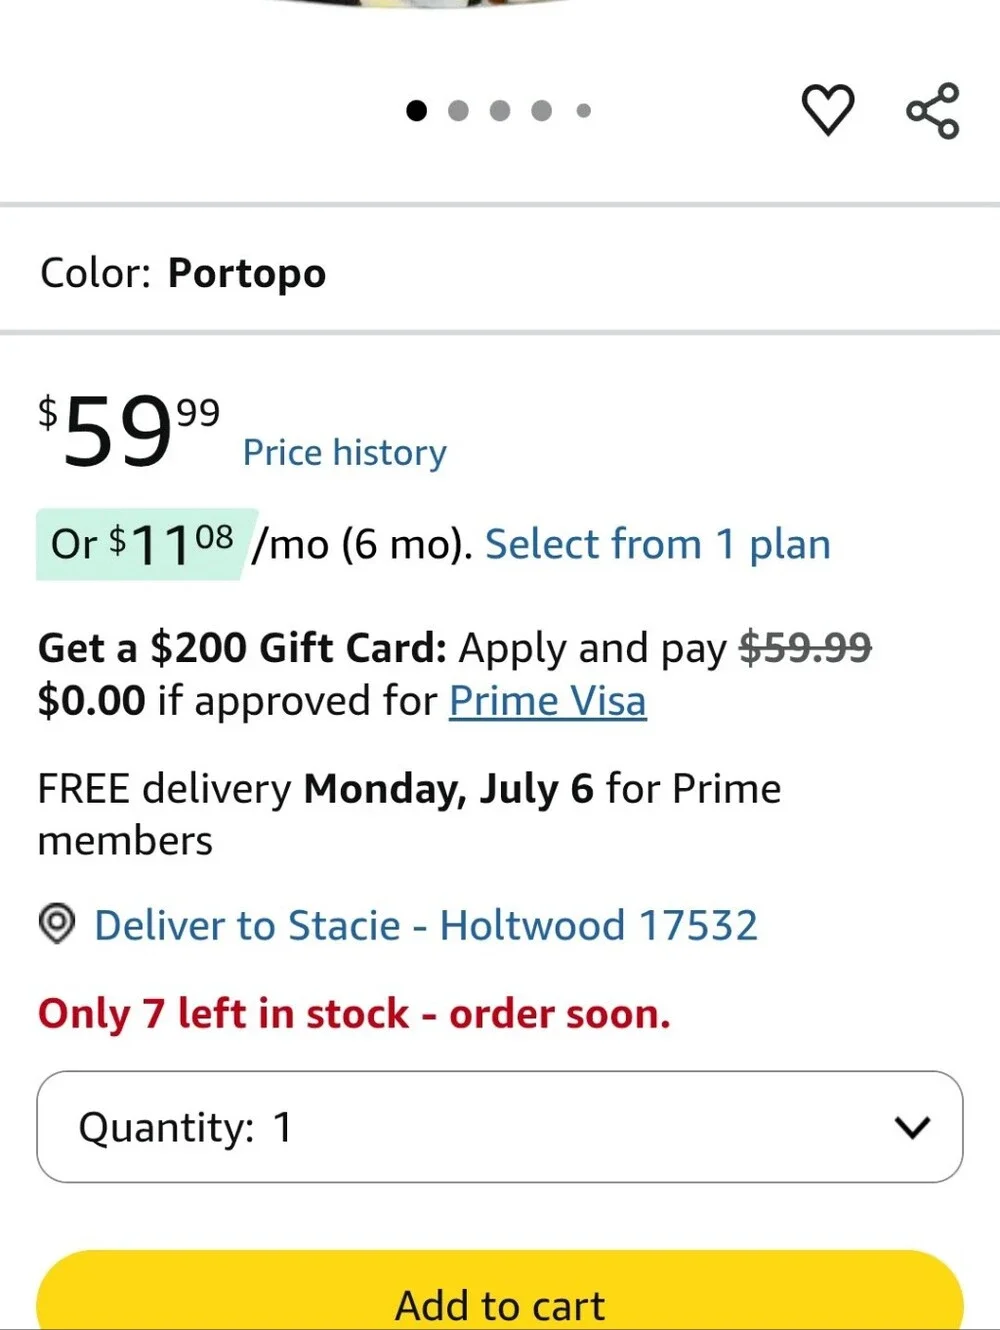Tap the share icon
This screenshot has width=1000, height=1330.
[933, 110]
